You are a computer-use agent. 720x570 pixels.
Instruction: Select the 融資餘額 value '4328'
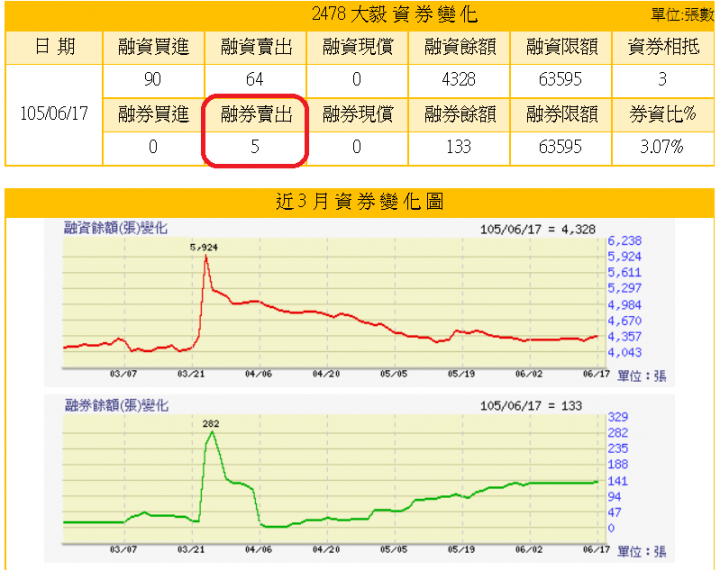point(458,79)
